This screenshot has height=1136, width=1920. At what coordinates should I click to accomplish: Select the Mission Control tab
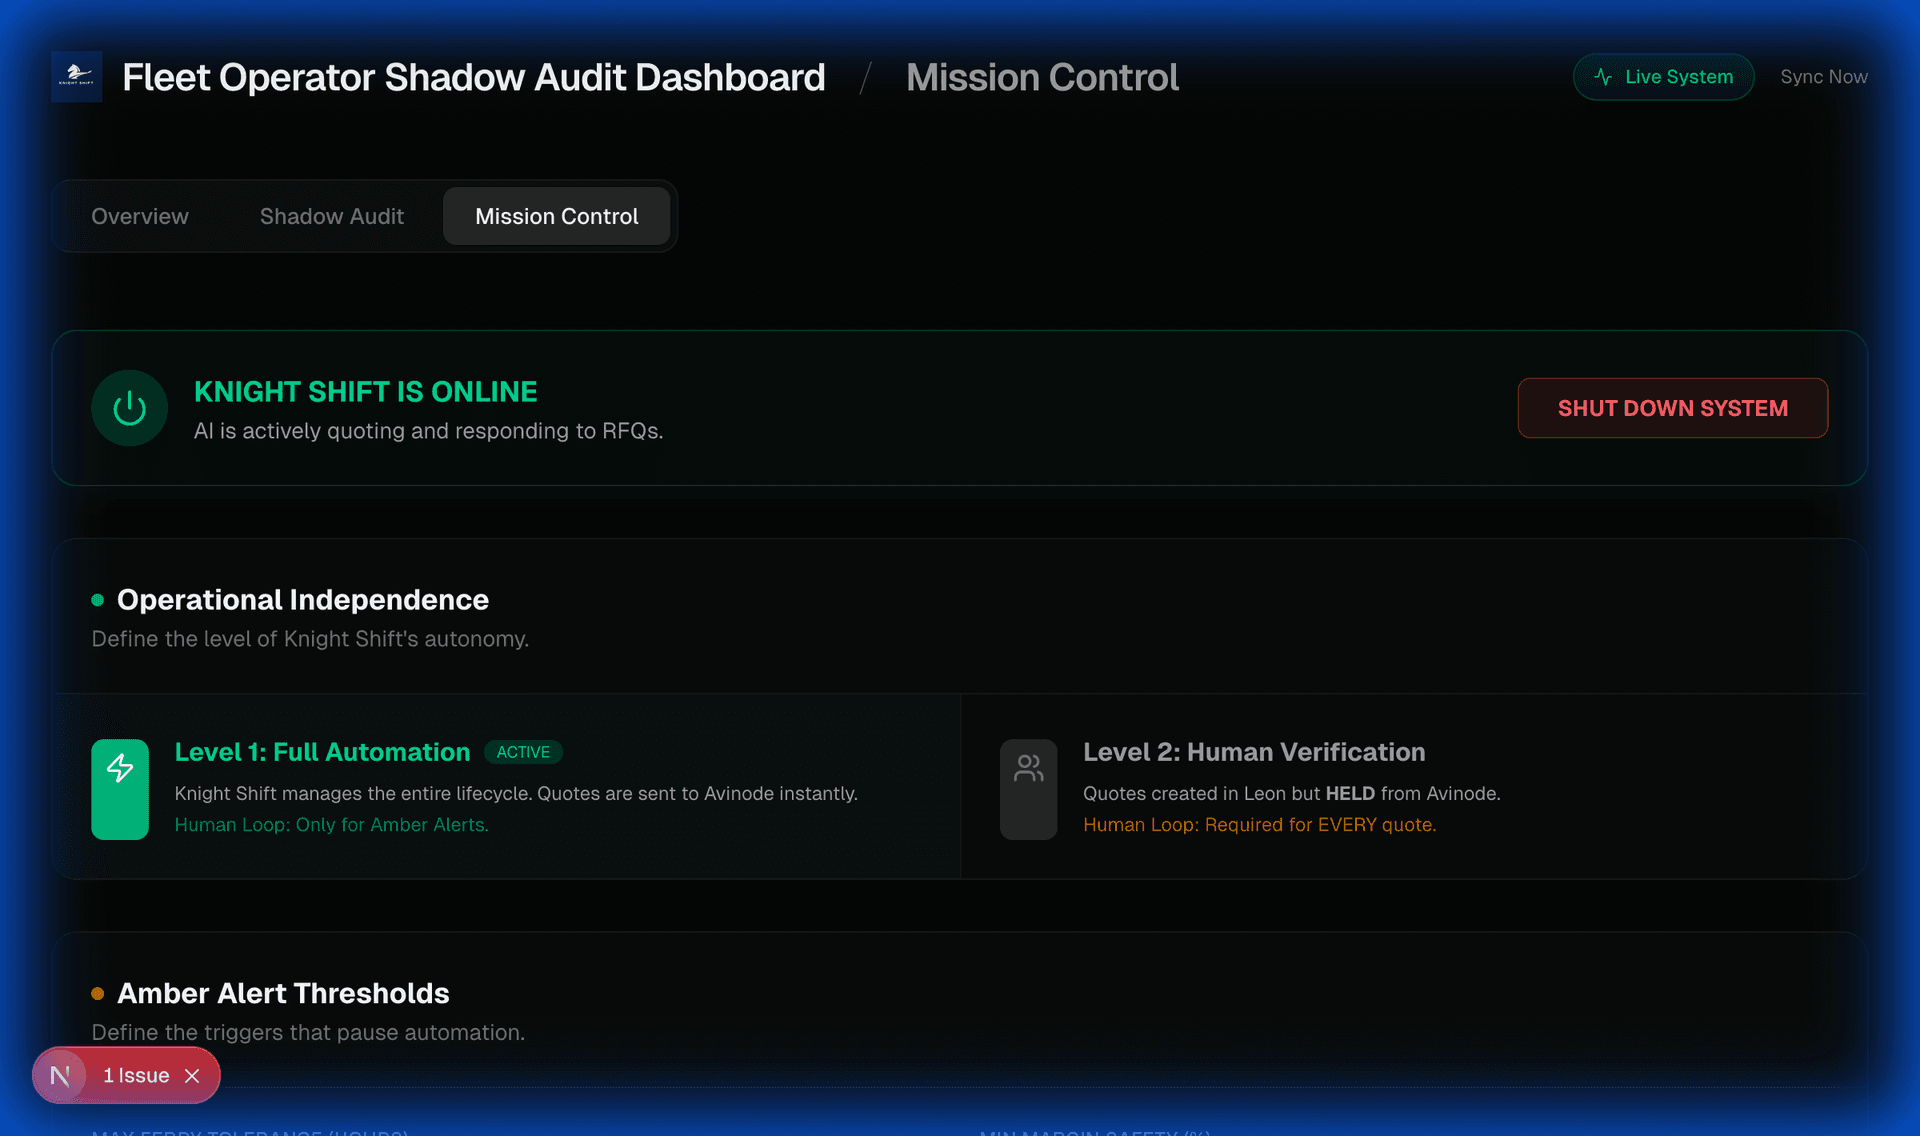coord(557,216)
